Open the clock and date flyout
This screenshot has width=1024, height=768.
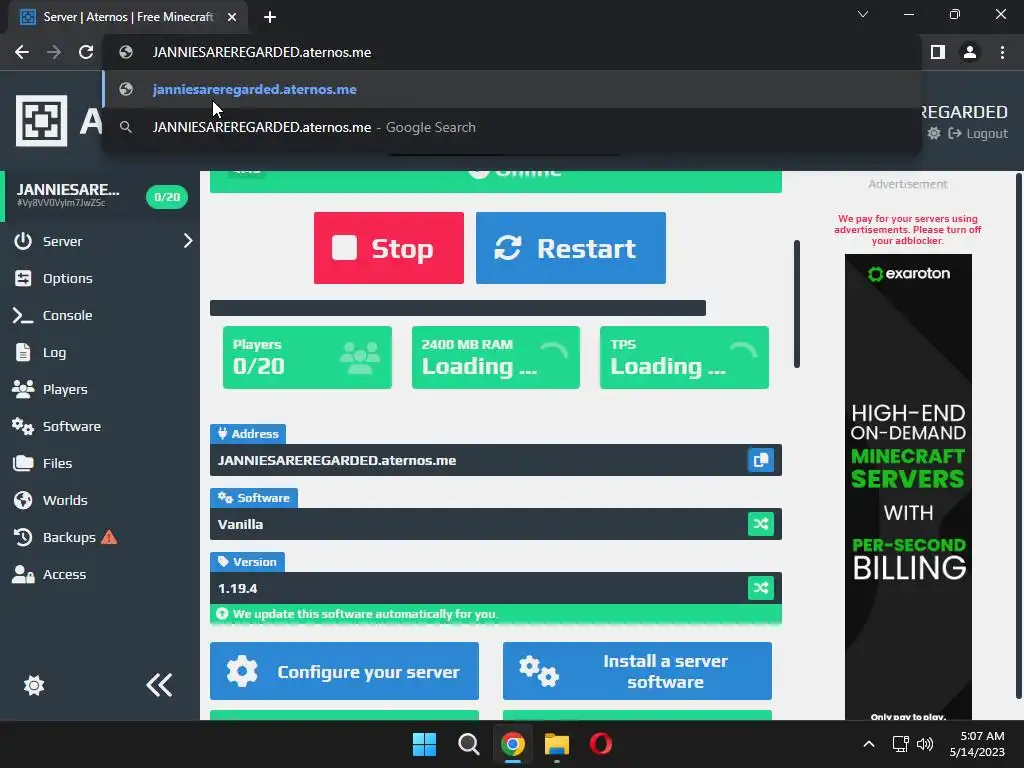coord(978,744)
